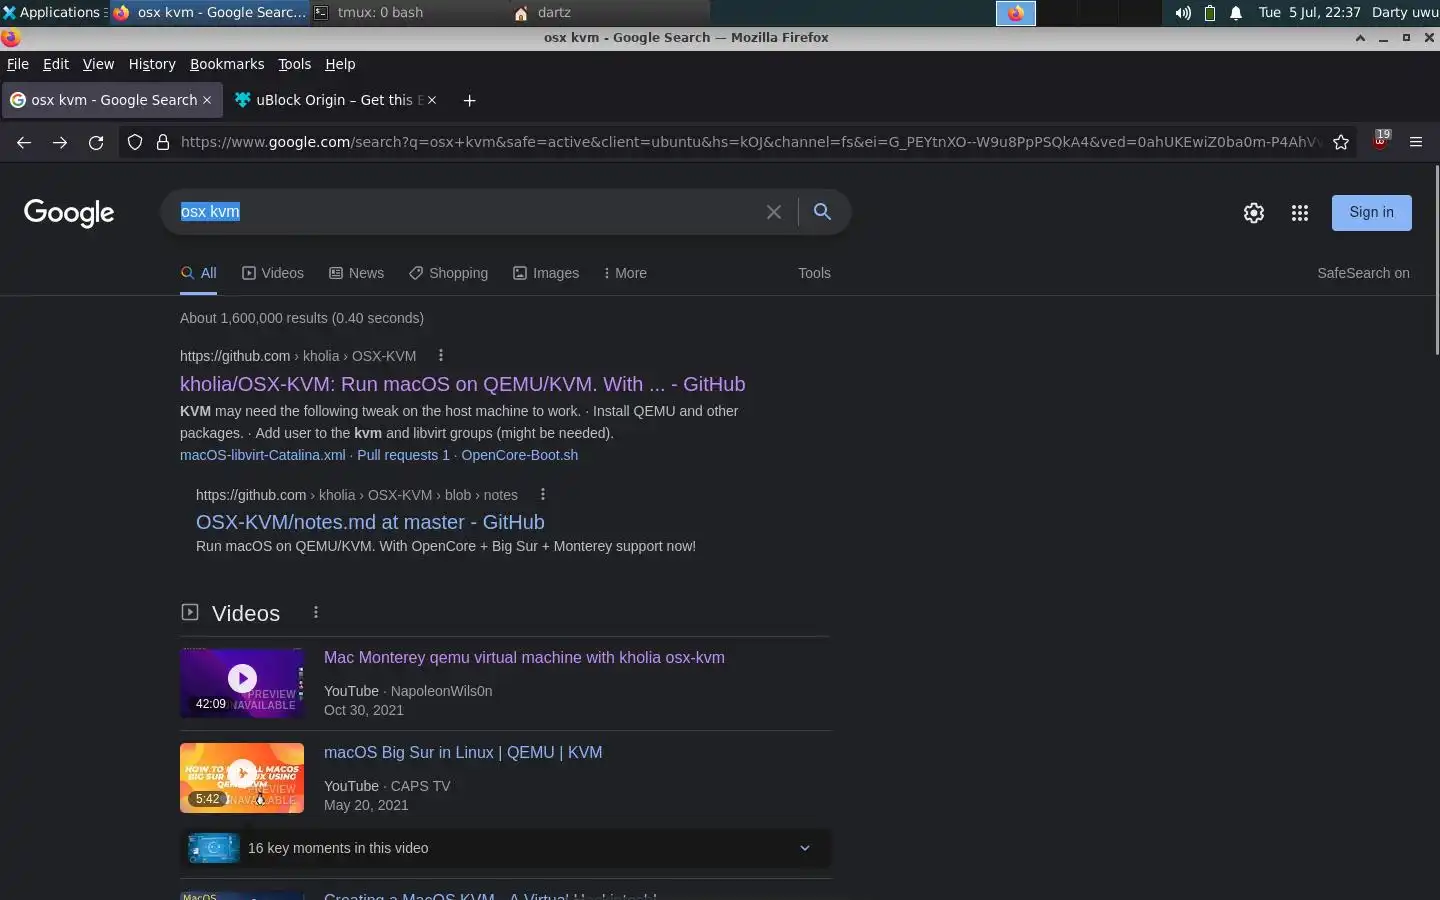Viewport: 1440px width, 900px height.
Task: Open the Google apps grid
Action: pos(1300,213)
